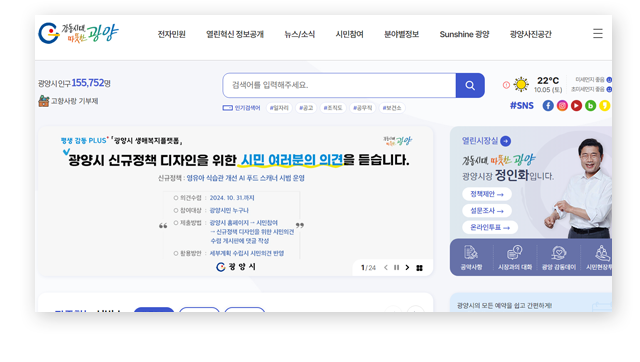
Task: Open the green Naver blog icon
Action: click(590, 106)
